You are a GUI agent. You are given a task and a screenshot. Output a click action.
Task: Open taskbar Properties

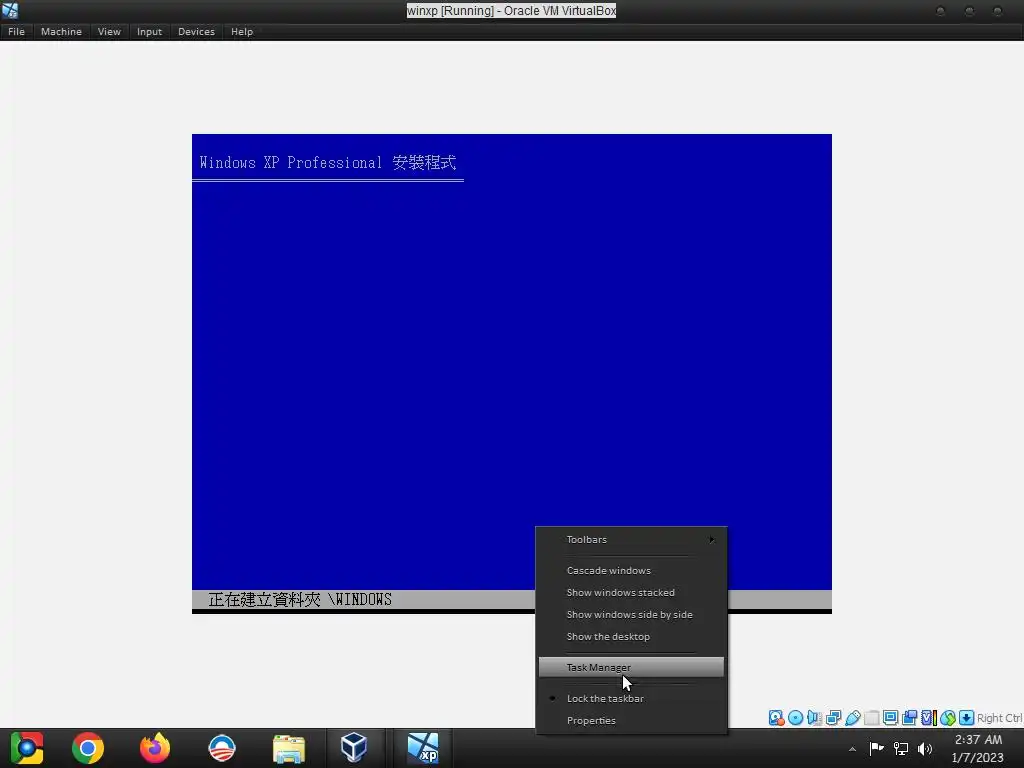631,720
